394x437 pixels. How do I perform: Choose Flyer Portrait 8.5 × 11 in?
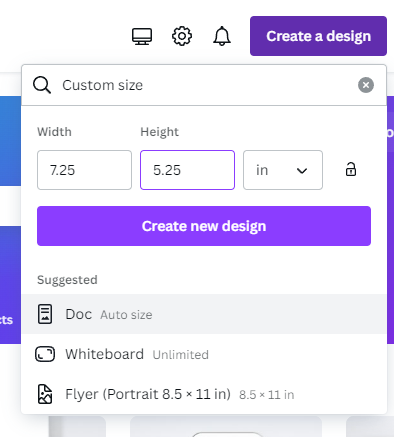click(x=204, y=394)
